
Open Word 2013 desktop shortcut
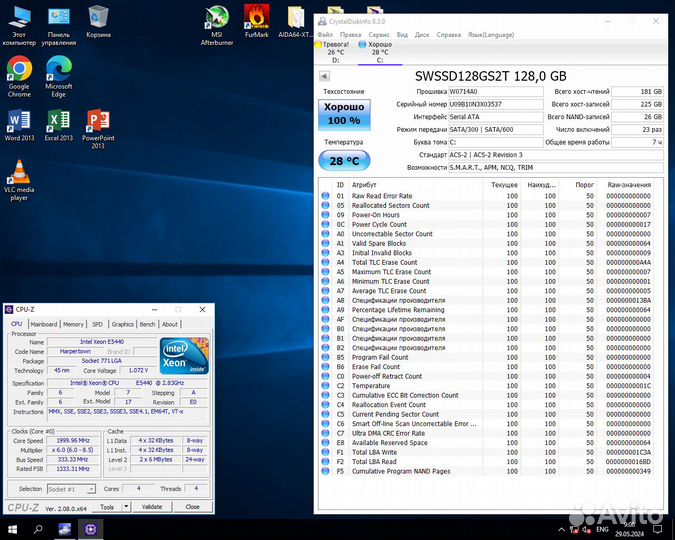pos(19,125)
